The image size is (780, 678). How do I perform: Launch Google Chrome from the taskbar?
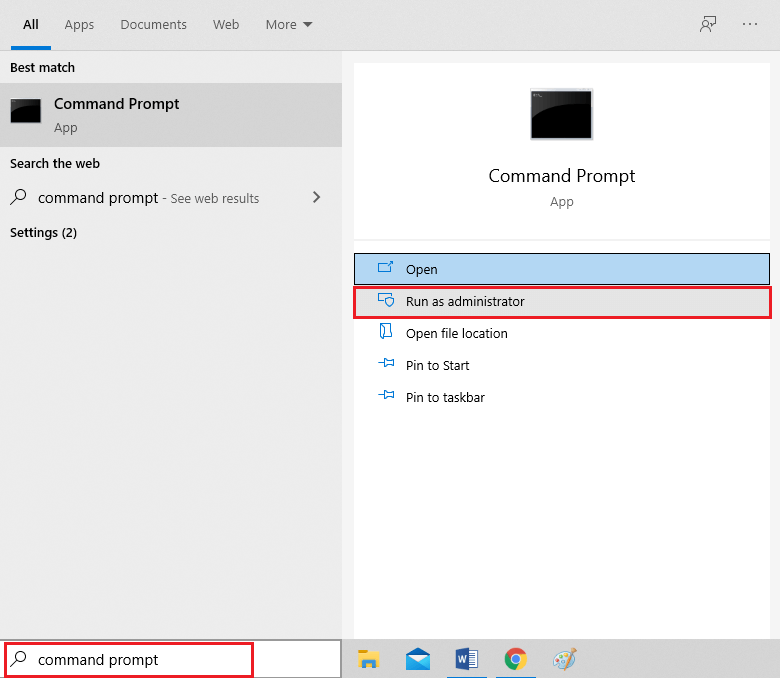point(516,659)
